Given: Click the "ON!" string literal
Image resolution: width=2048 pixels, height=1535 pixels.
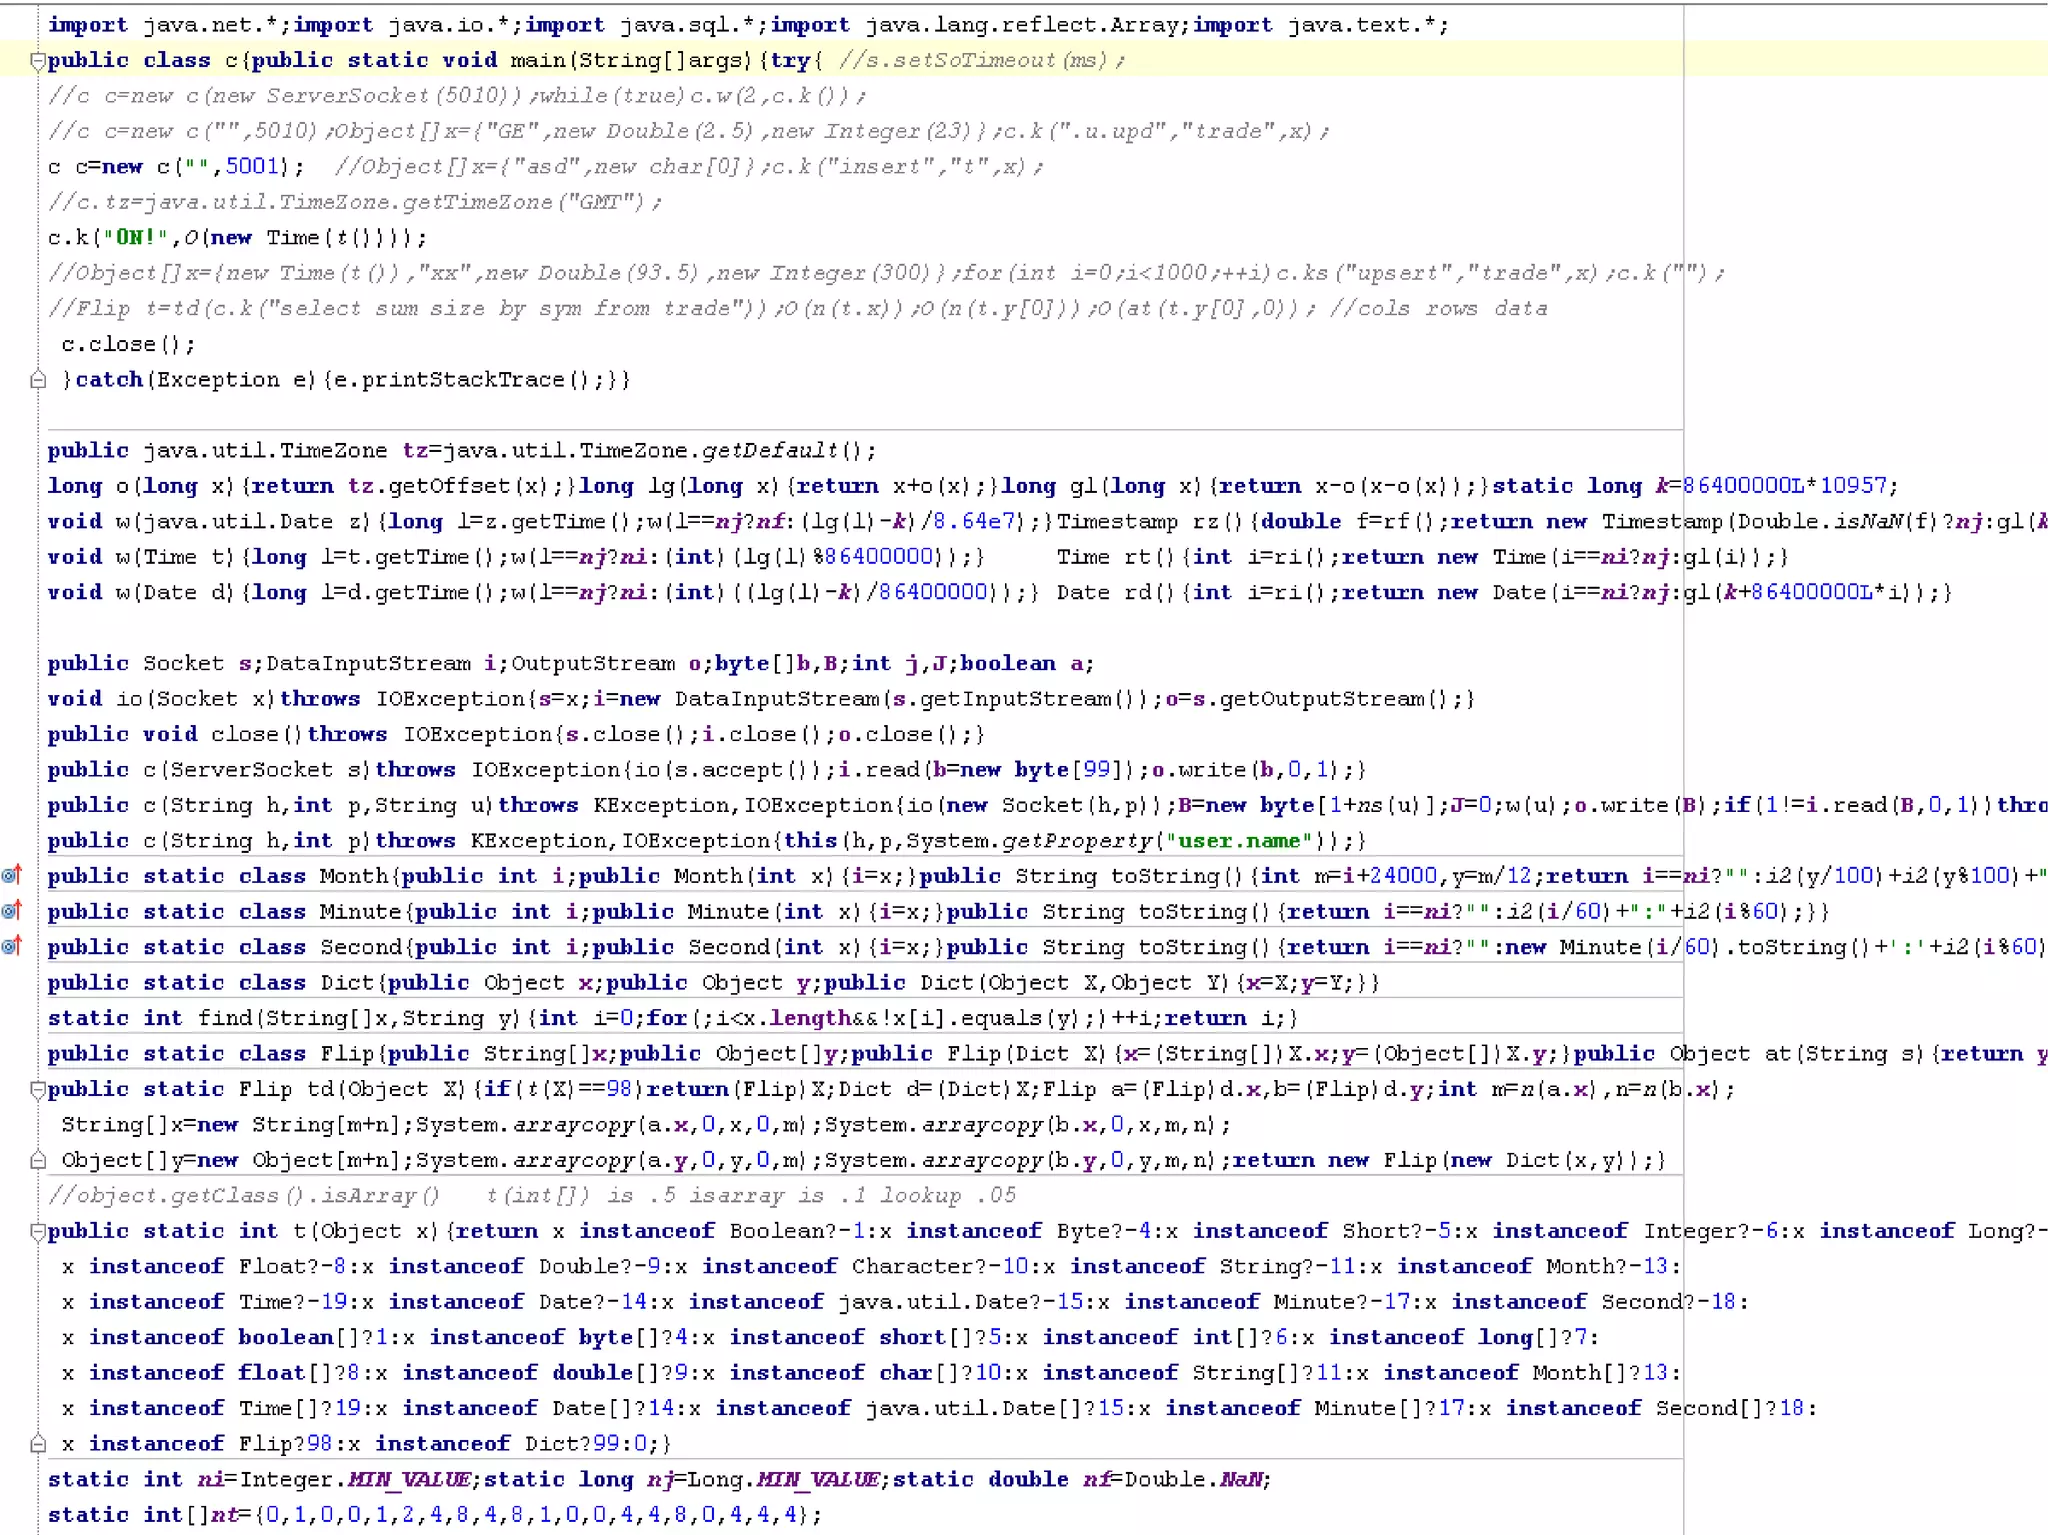Looking at the screenshot, I should (x=135, y=238).
